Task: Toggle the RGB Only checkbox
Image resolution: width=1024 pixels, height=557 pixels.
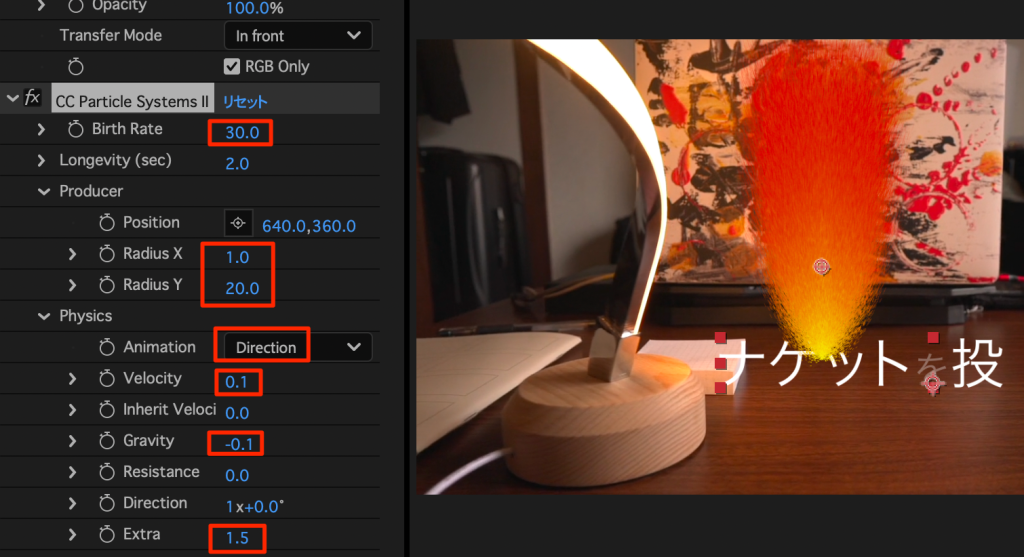Action: [x=232, y=67]
